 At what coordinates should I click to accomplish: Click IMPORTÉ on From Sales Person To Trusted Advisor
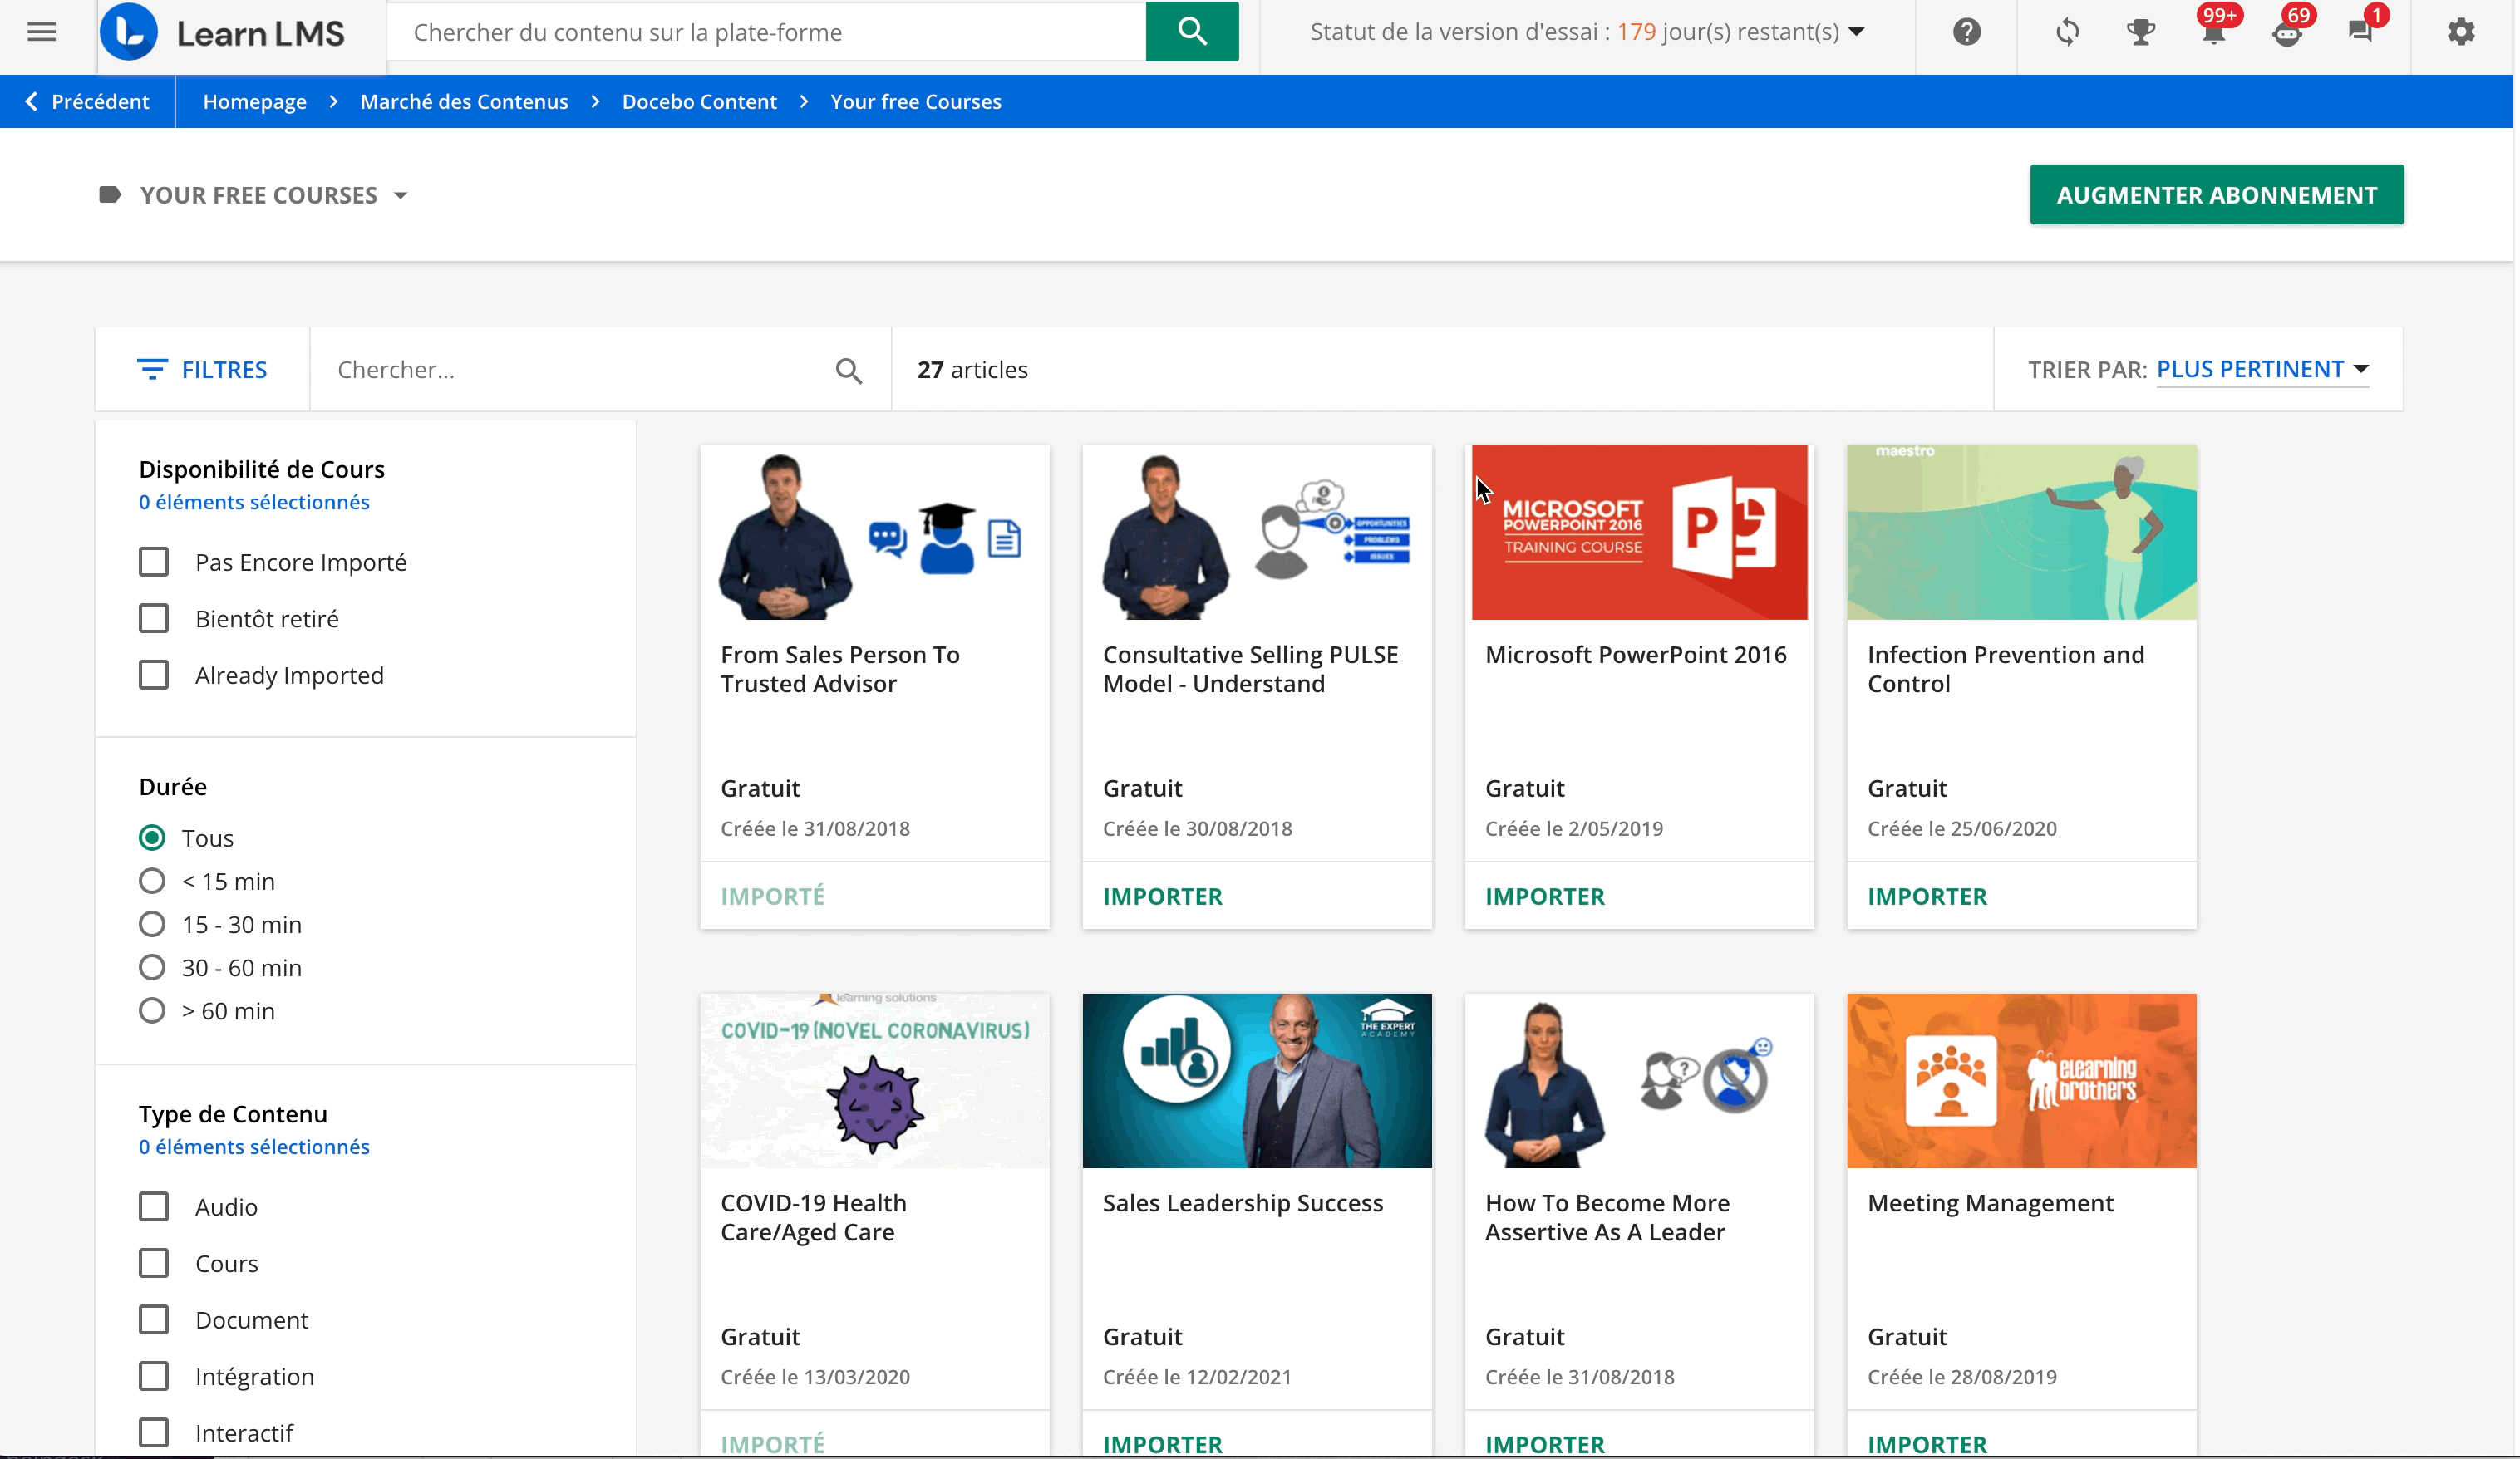tap(772, 897)
